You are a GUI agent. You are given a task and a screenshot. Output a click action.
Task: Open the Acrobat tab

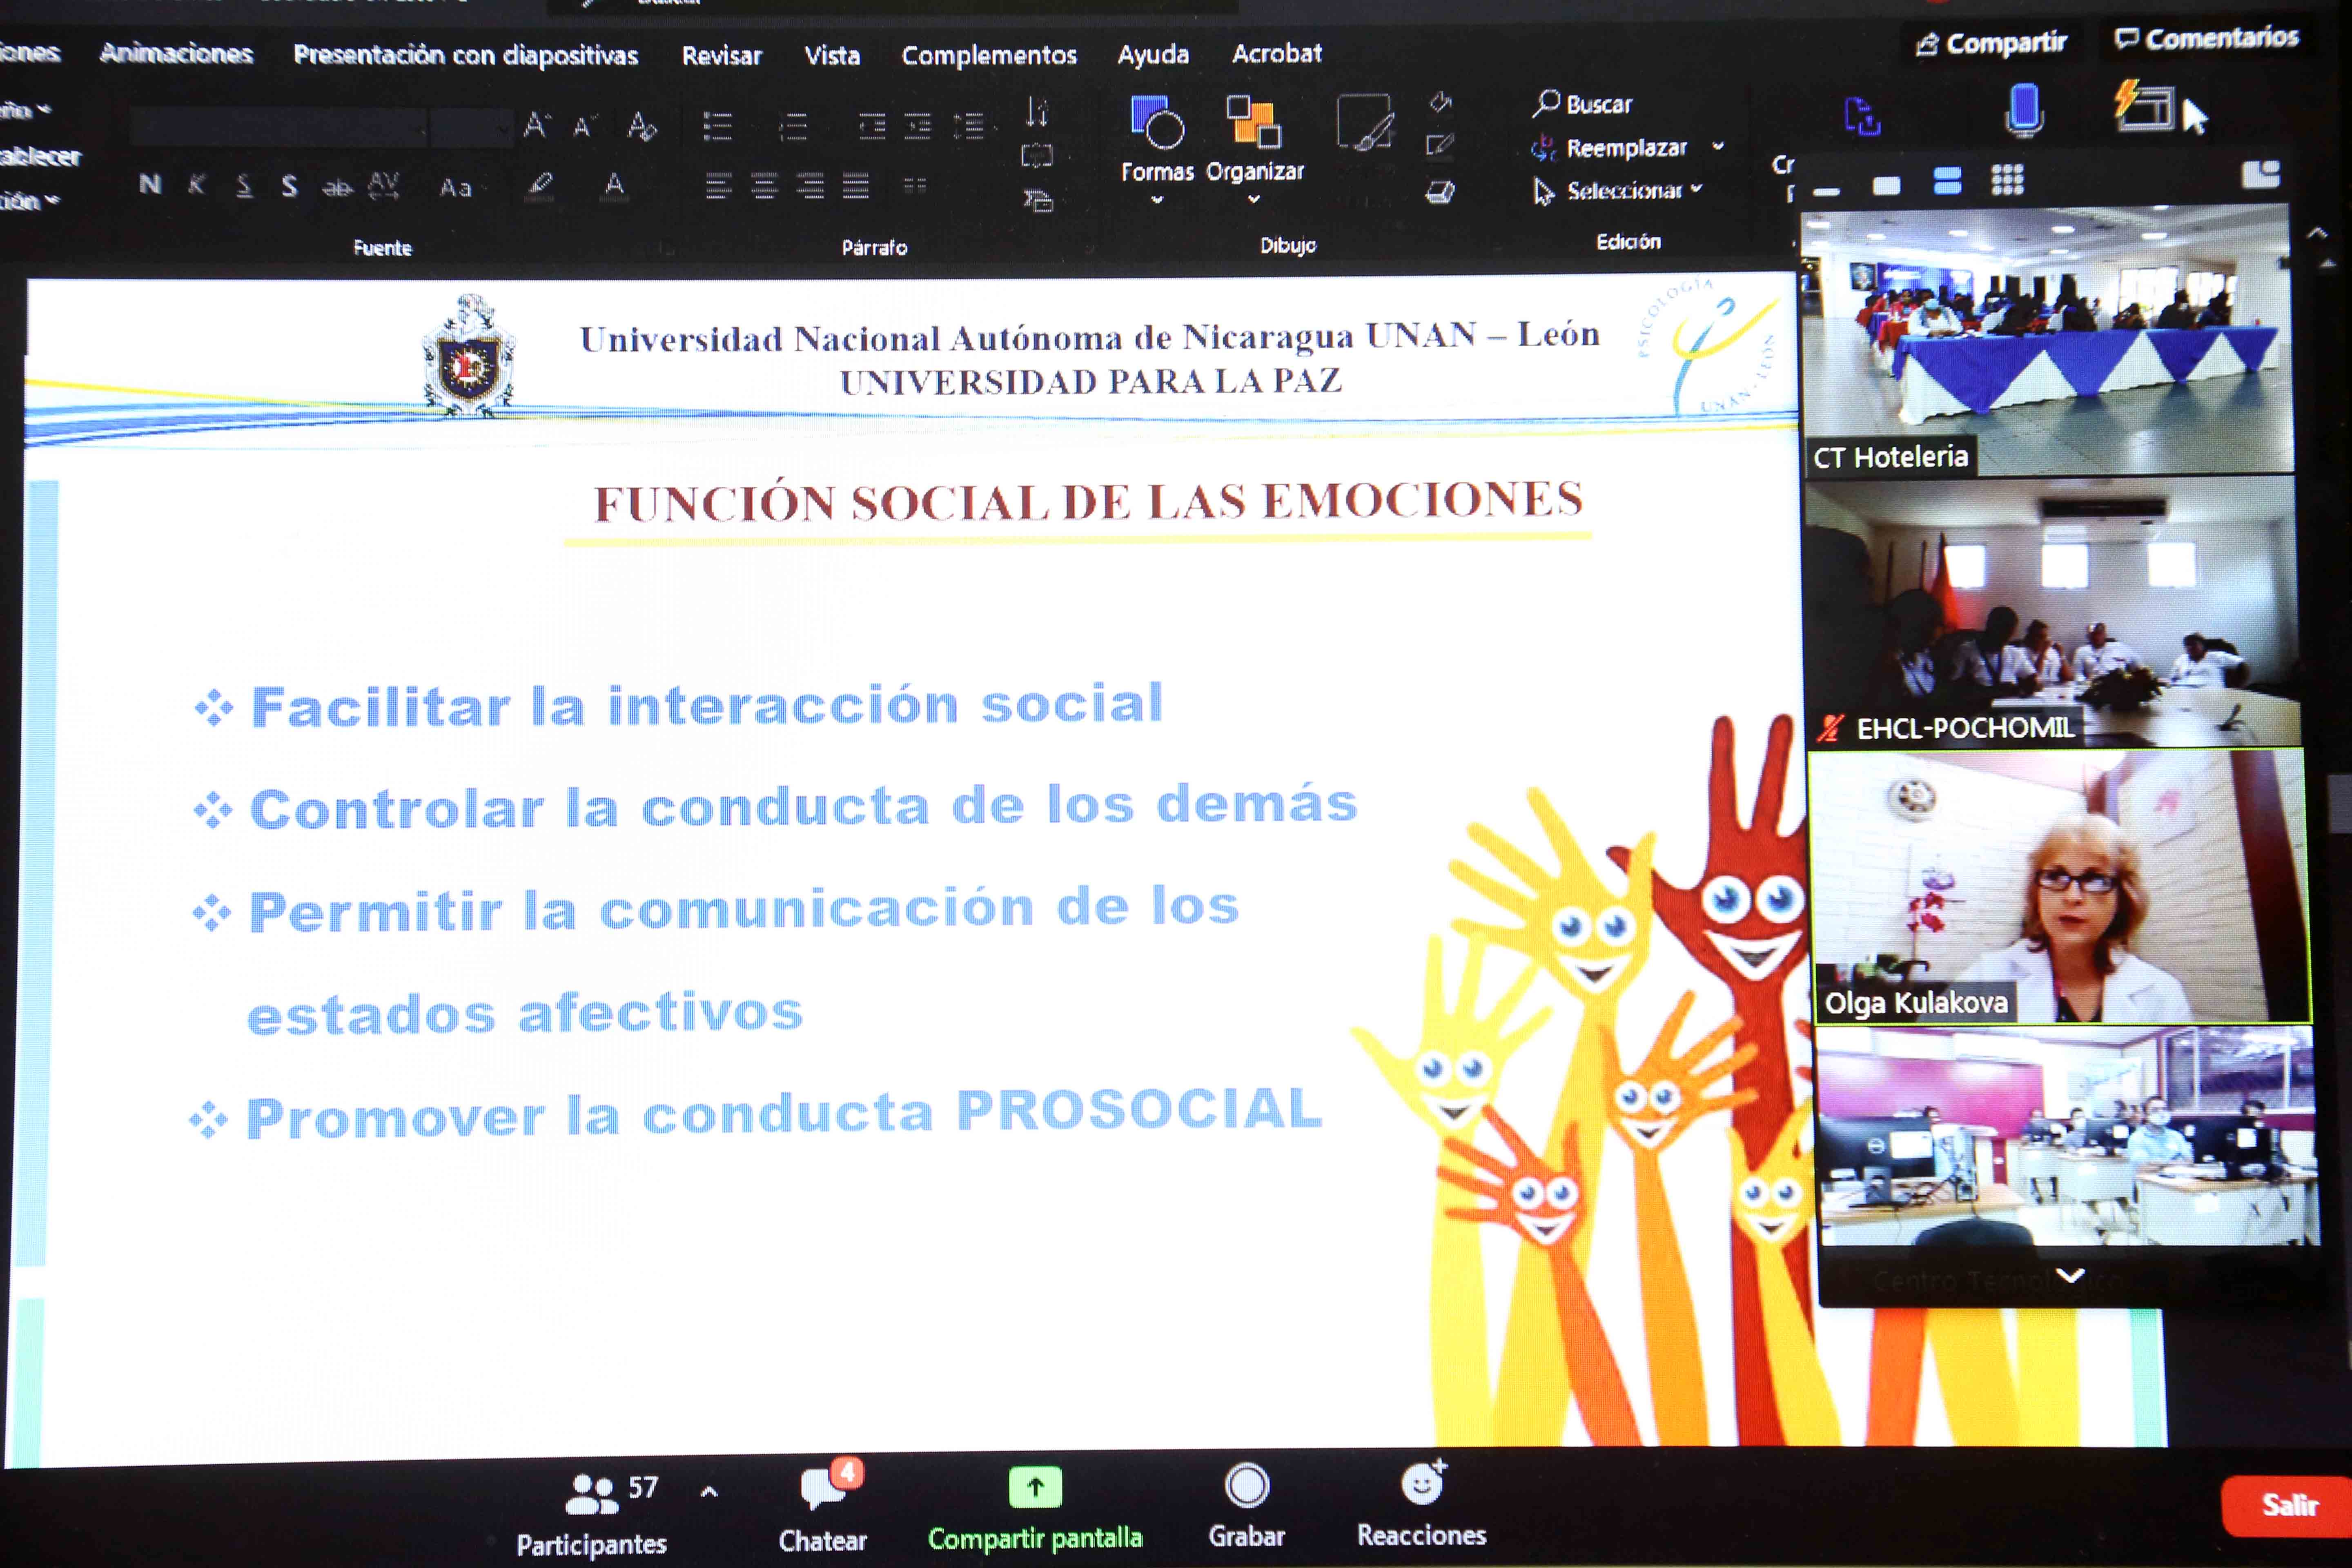point(1276,53)
